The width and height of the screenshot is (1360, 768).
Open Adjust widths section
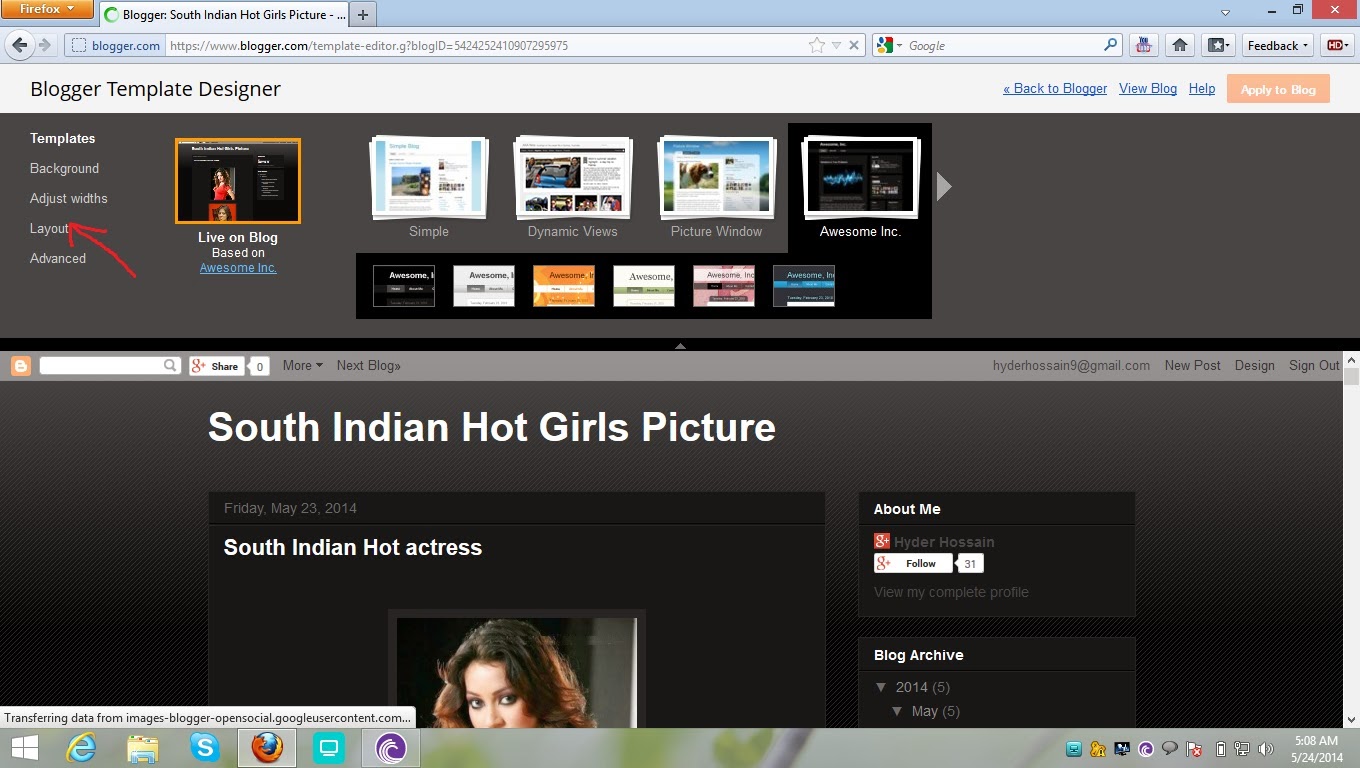68,198
